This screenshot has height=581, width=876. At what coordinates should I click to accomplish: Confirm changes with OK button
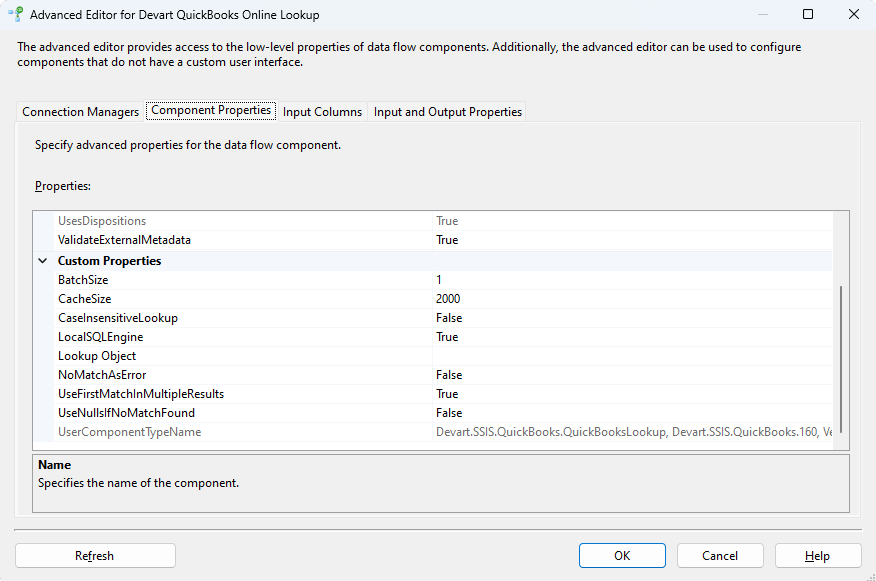622,556
